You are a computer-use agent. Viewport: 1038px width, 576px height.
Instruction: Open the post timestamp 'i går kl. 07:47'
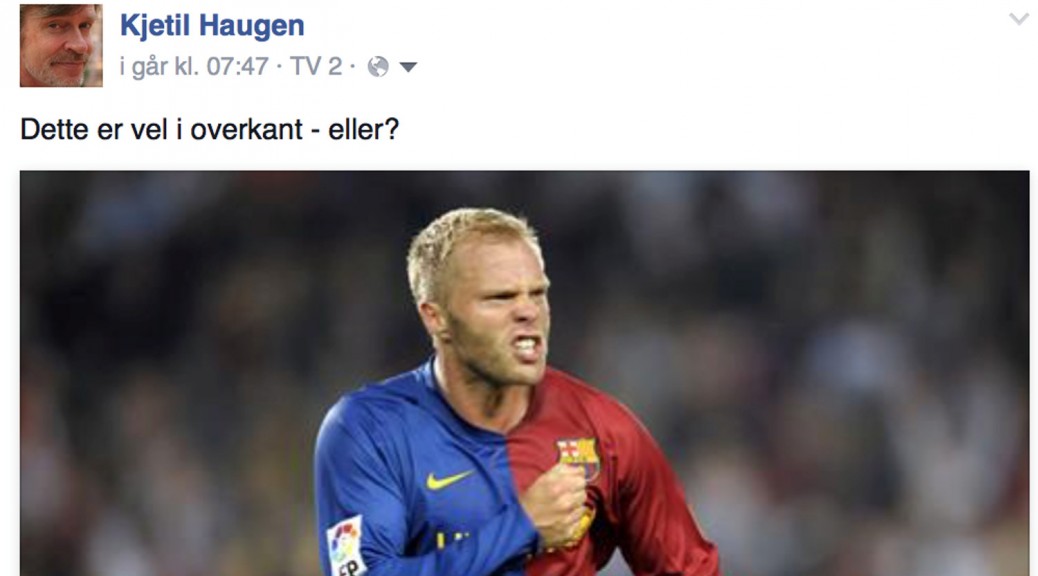(194, 67)
